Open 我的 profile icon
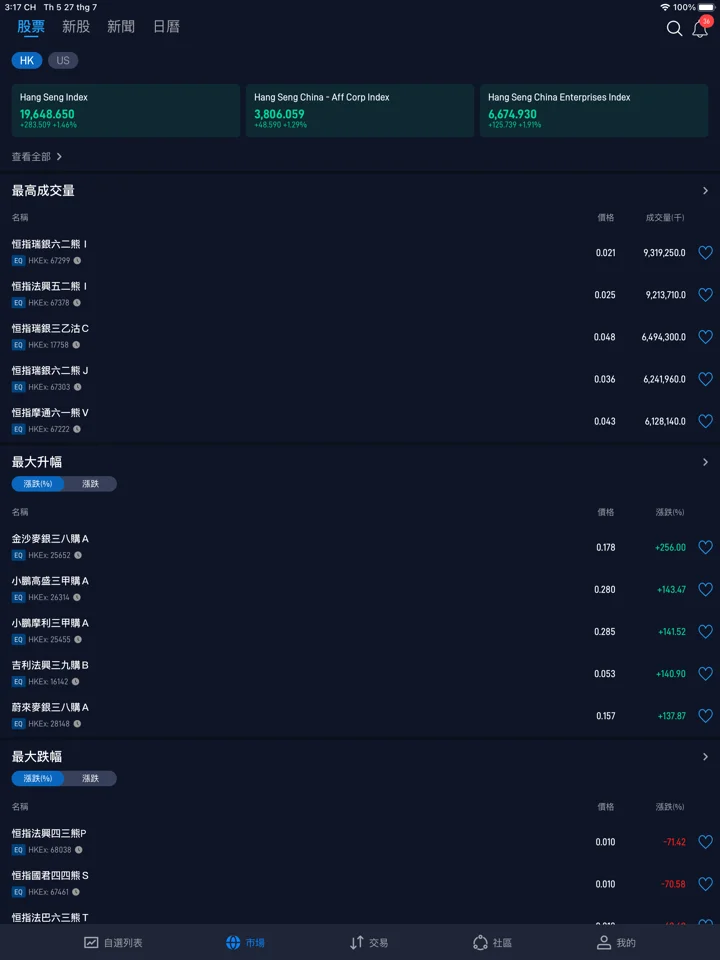This screenshot has width=720, height=960. pos(604,942)
